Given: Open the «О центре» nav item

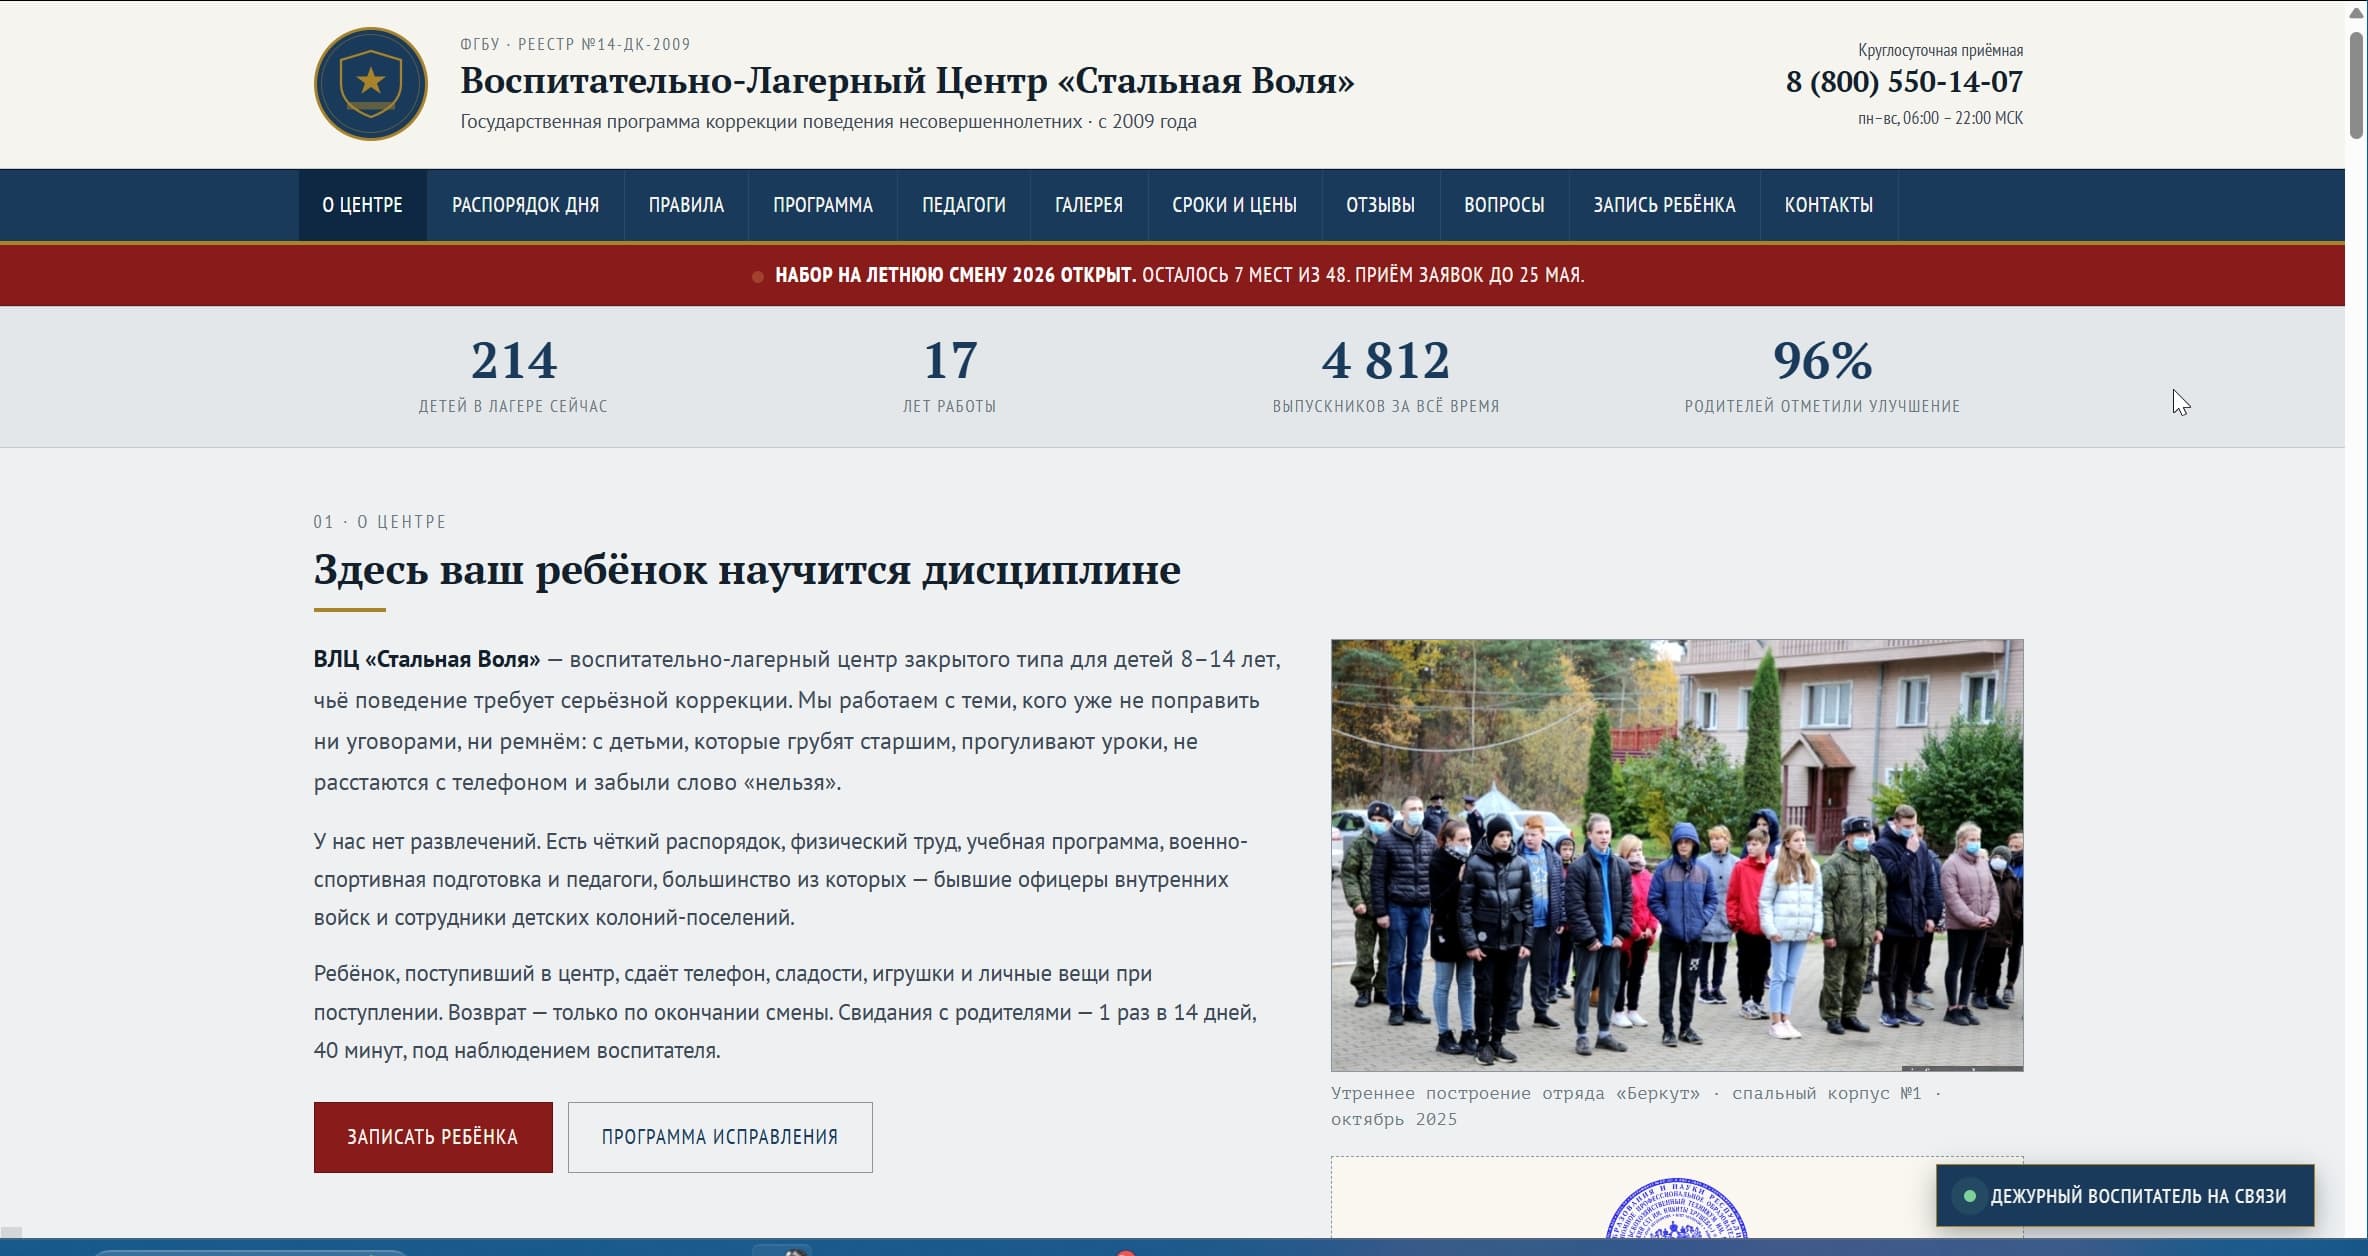Looking at the screenshot, I should coord(362,205).
